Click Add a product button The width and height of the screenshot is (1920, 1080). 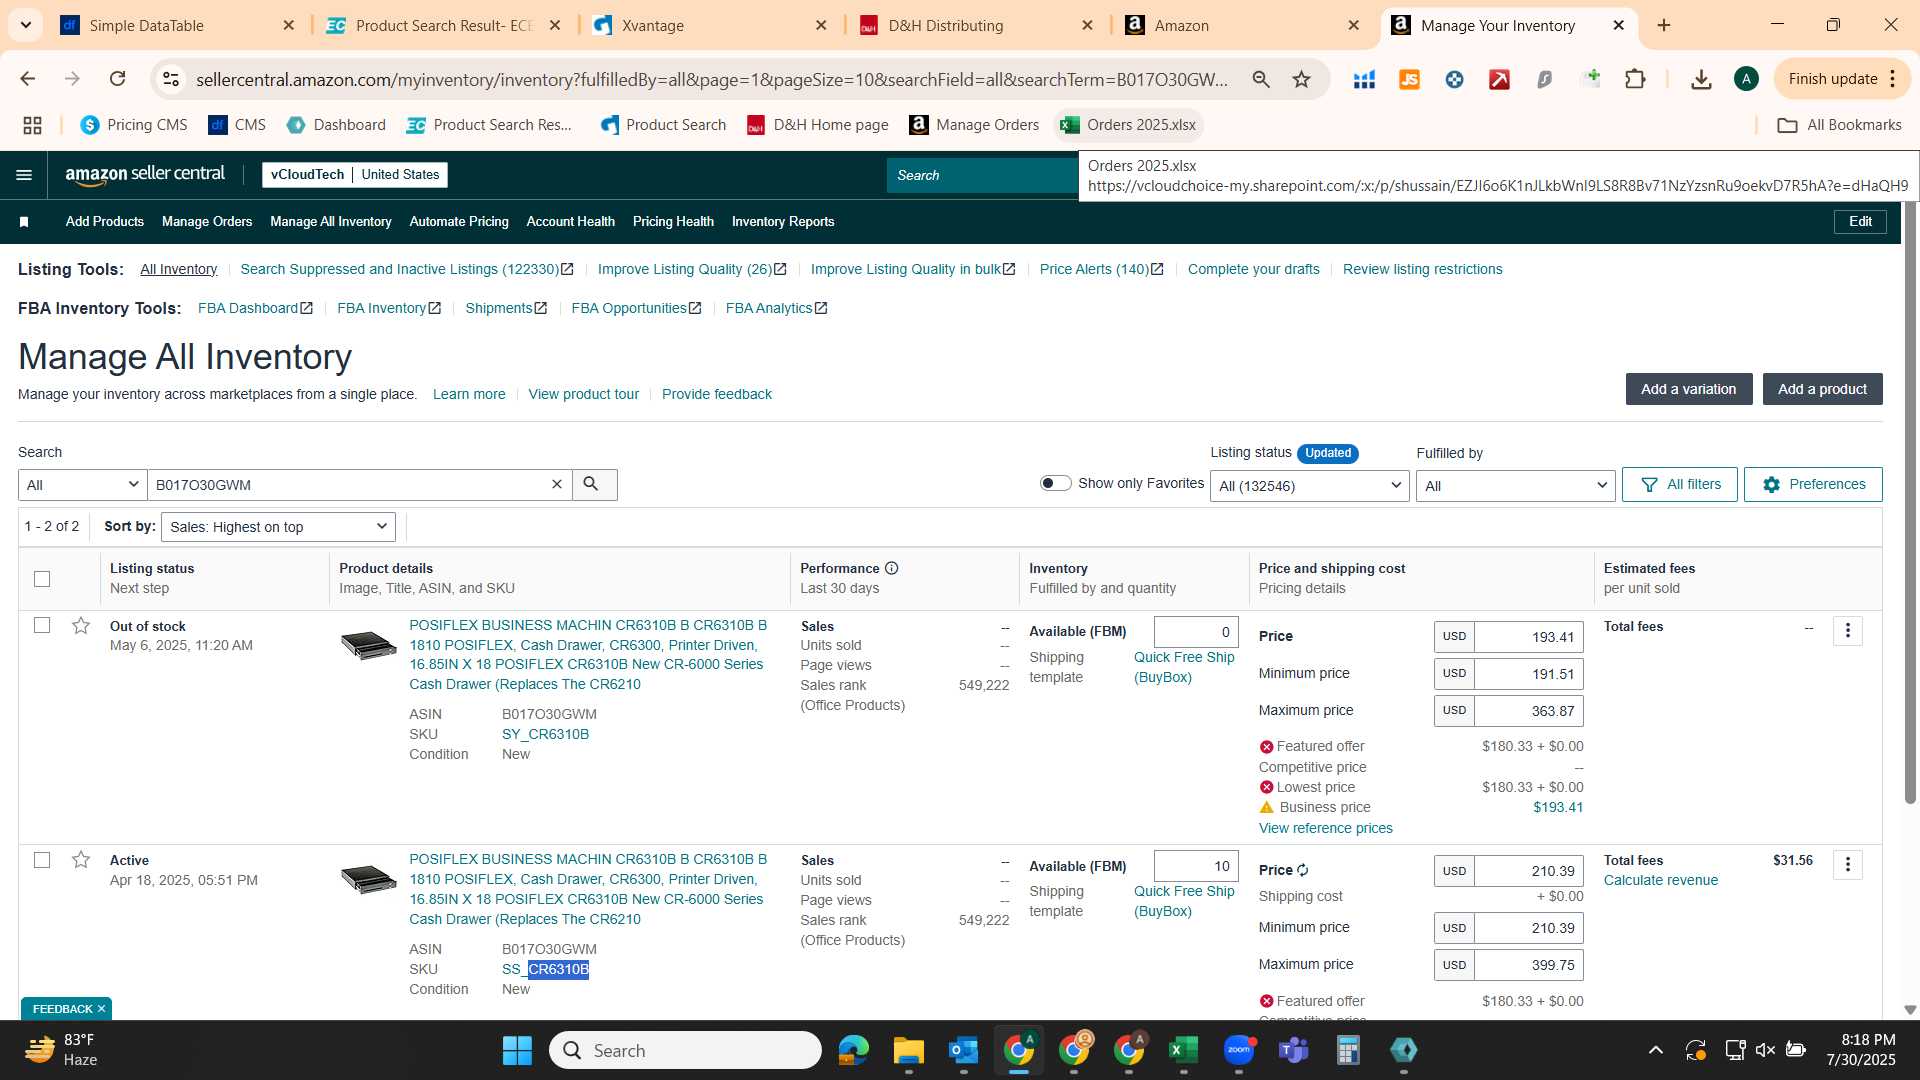point(1822,389)
